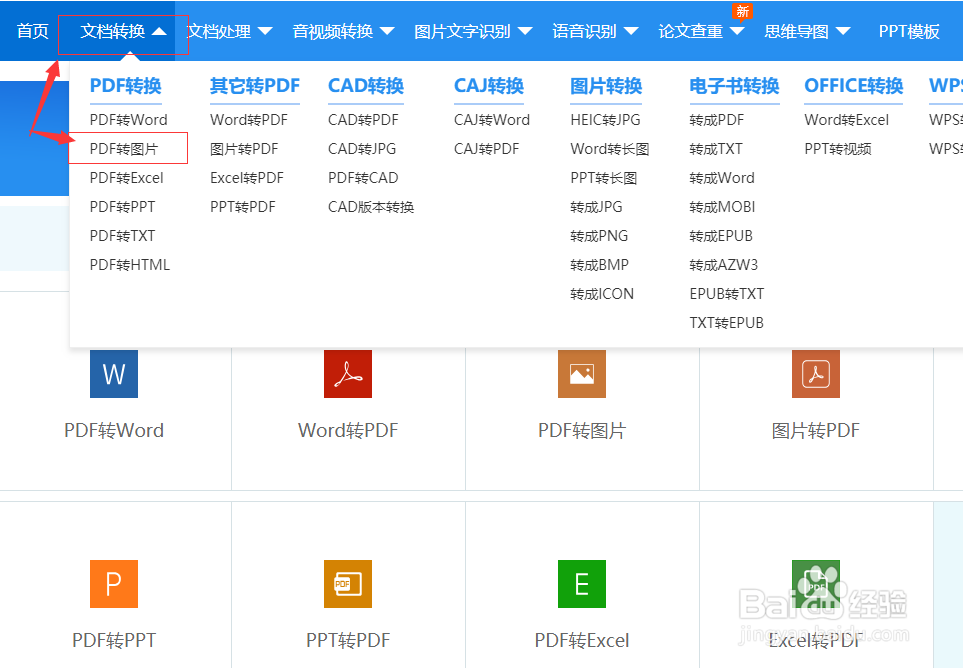The image size is (963, 668).
Task: Select the blue W PDF转Word icon
Action: (113, 374)
